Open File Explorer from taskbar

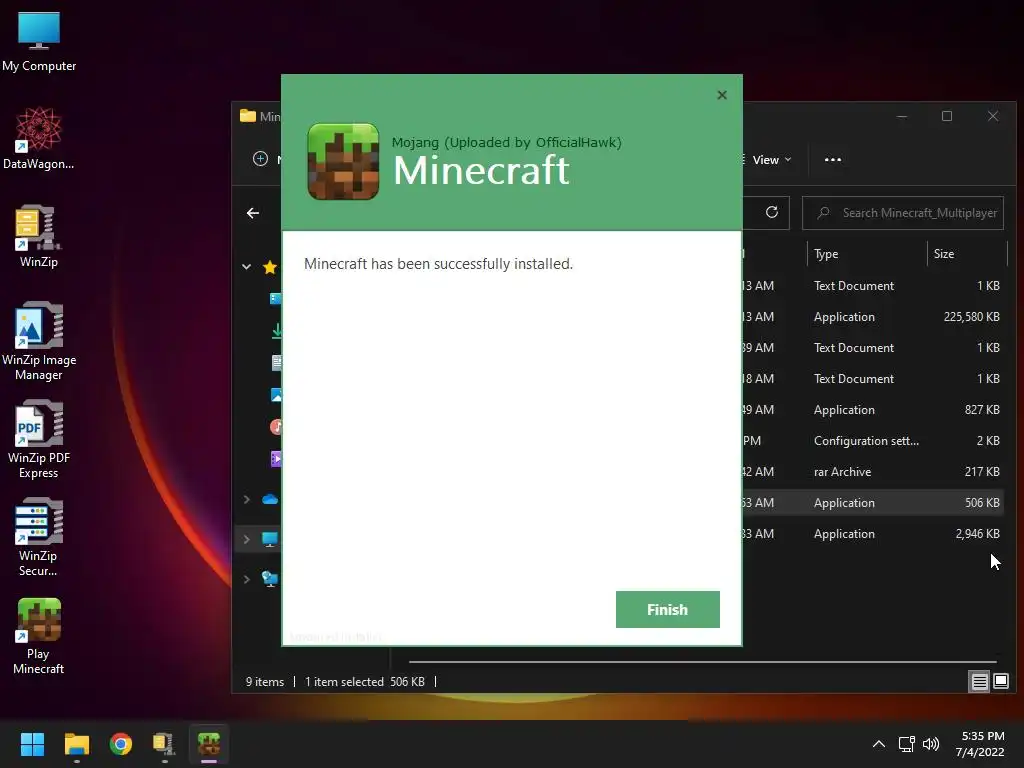coord(76,744)
